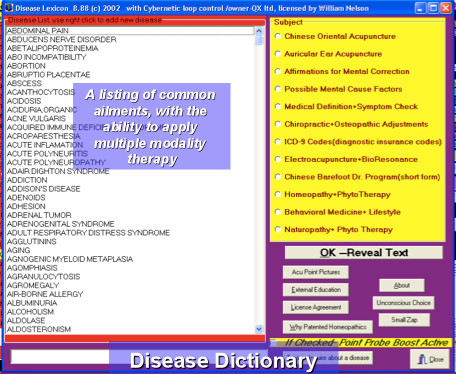Click the About button
The width and height of the screenshot is (456, 374).
coord(402,285)
